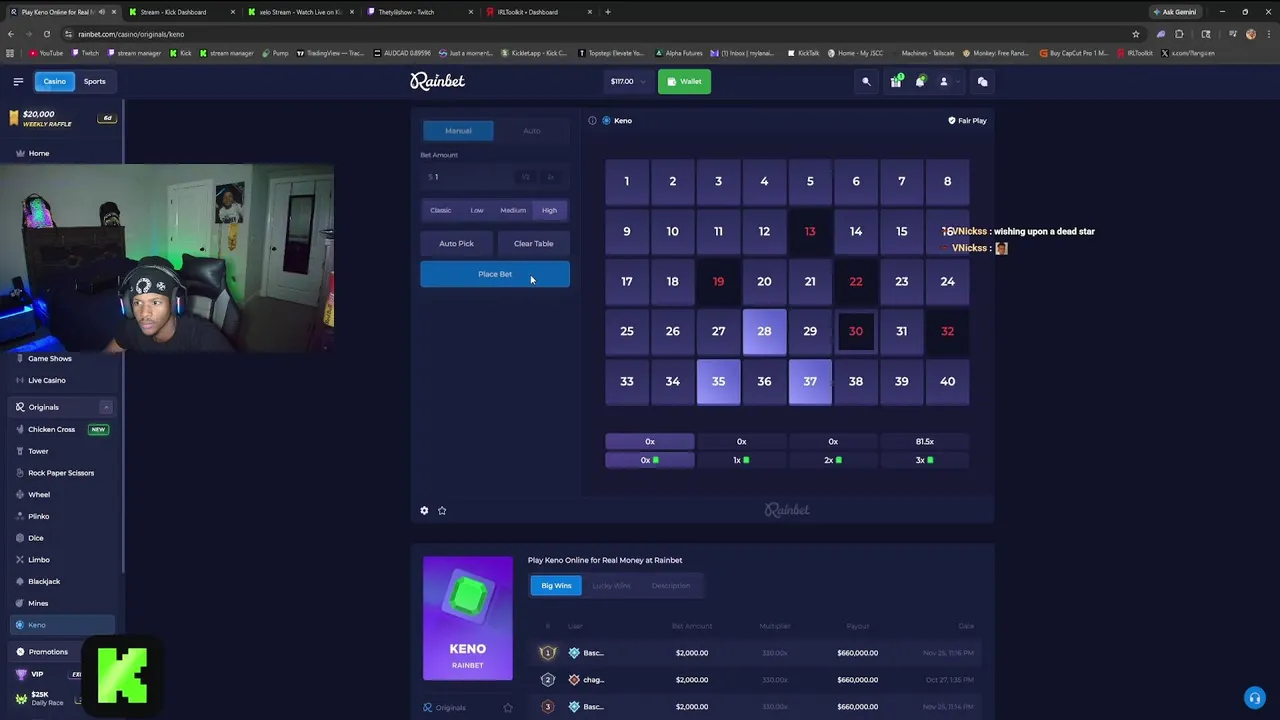Toggle the hamburger sidebar menu icon

click(x=18, y=81)
